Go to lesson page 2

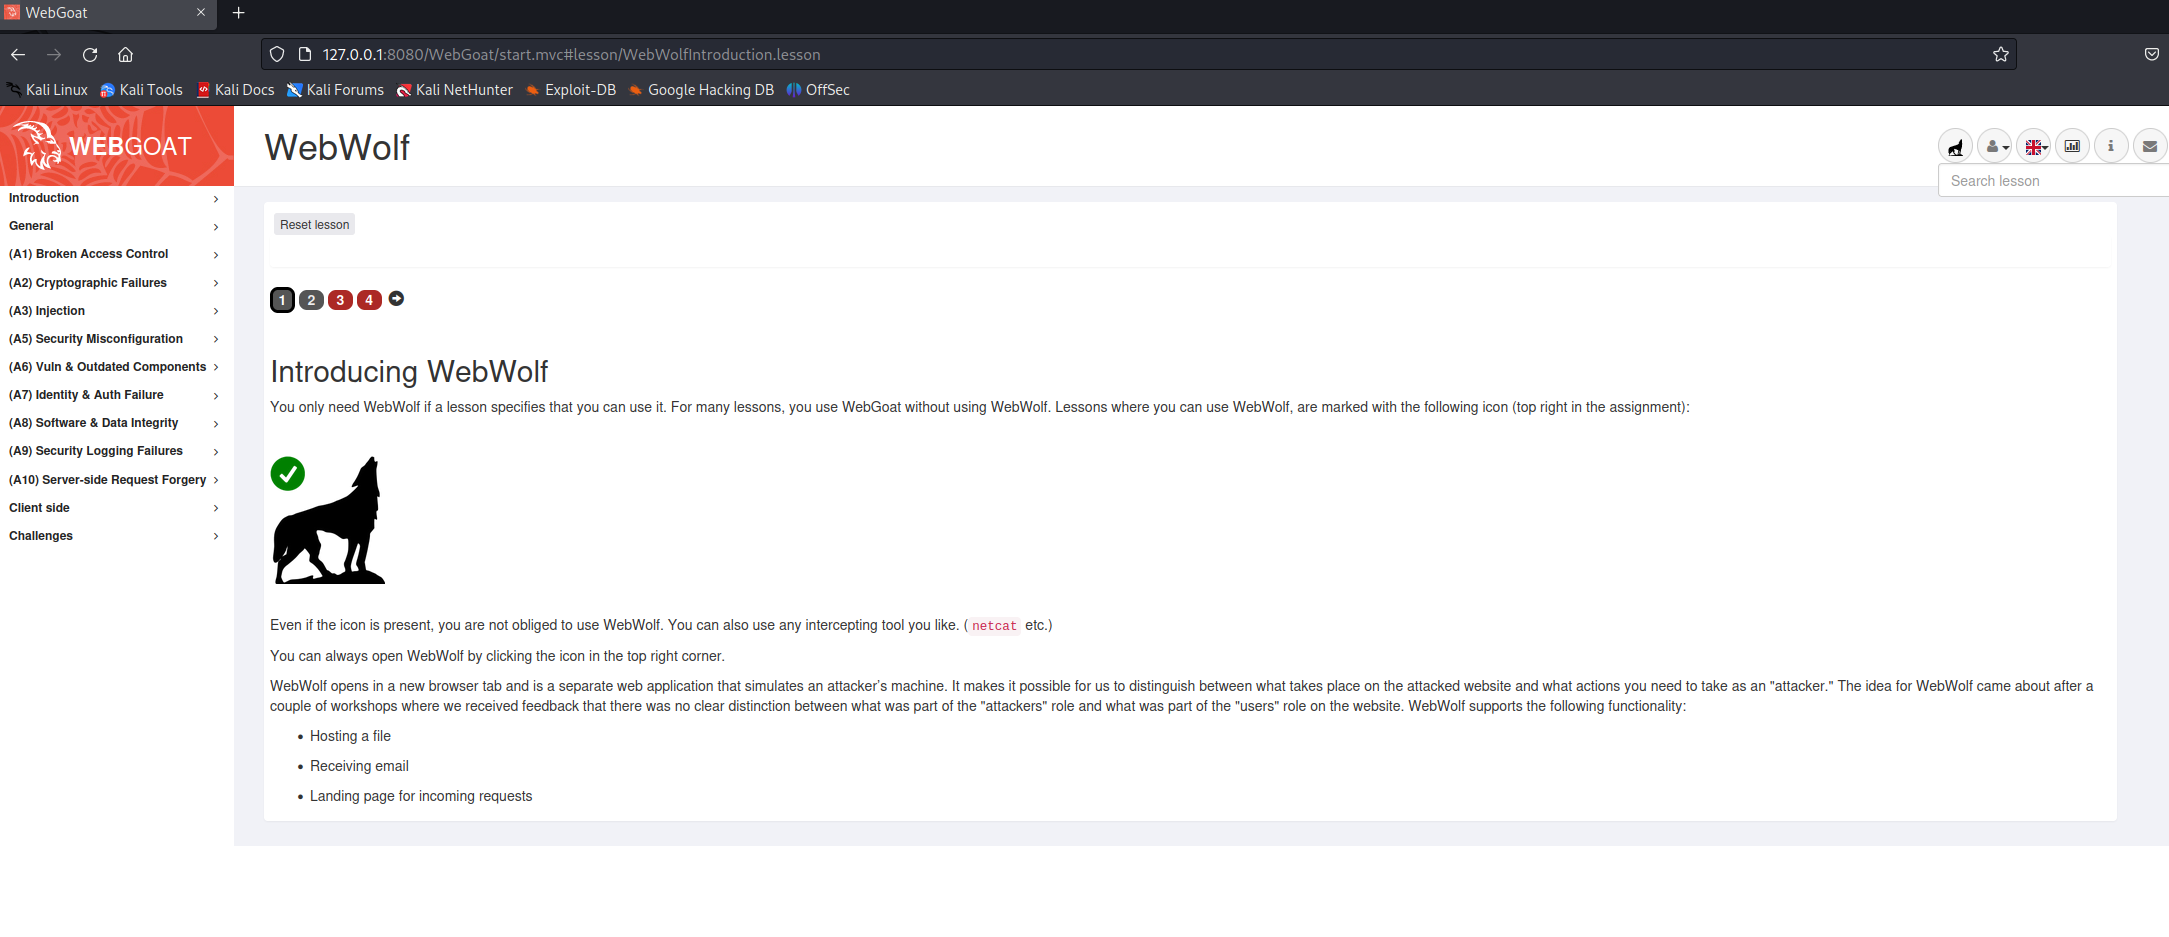pyautogui.click(x=311, y=300)
